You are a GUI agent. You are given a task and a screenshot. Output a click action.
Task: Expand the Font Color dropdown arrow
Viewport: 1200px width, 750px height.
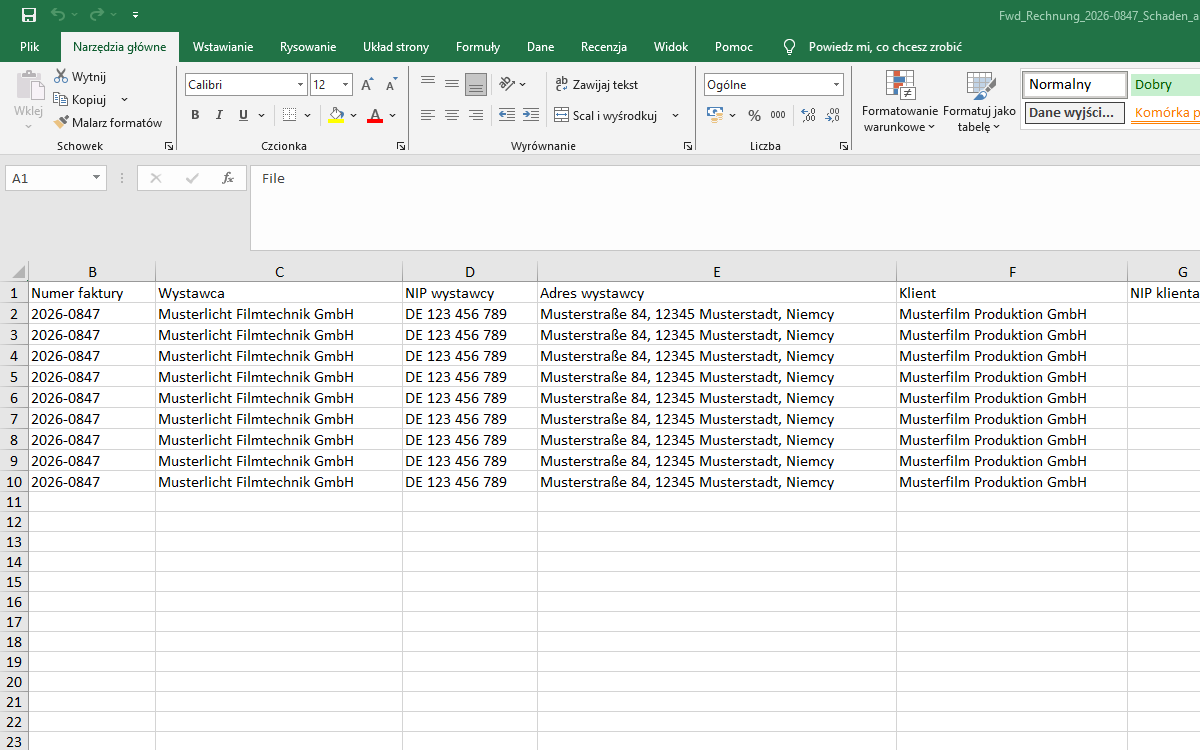(x=393, y=115)
